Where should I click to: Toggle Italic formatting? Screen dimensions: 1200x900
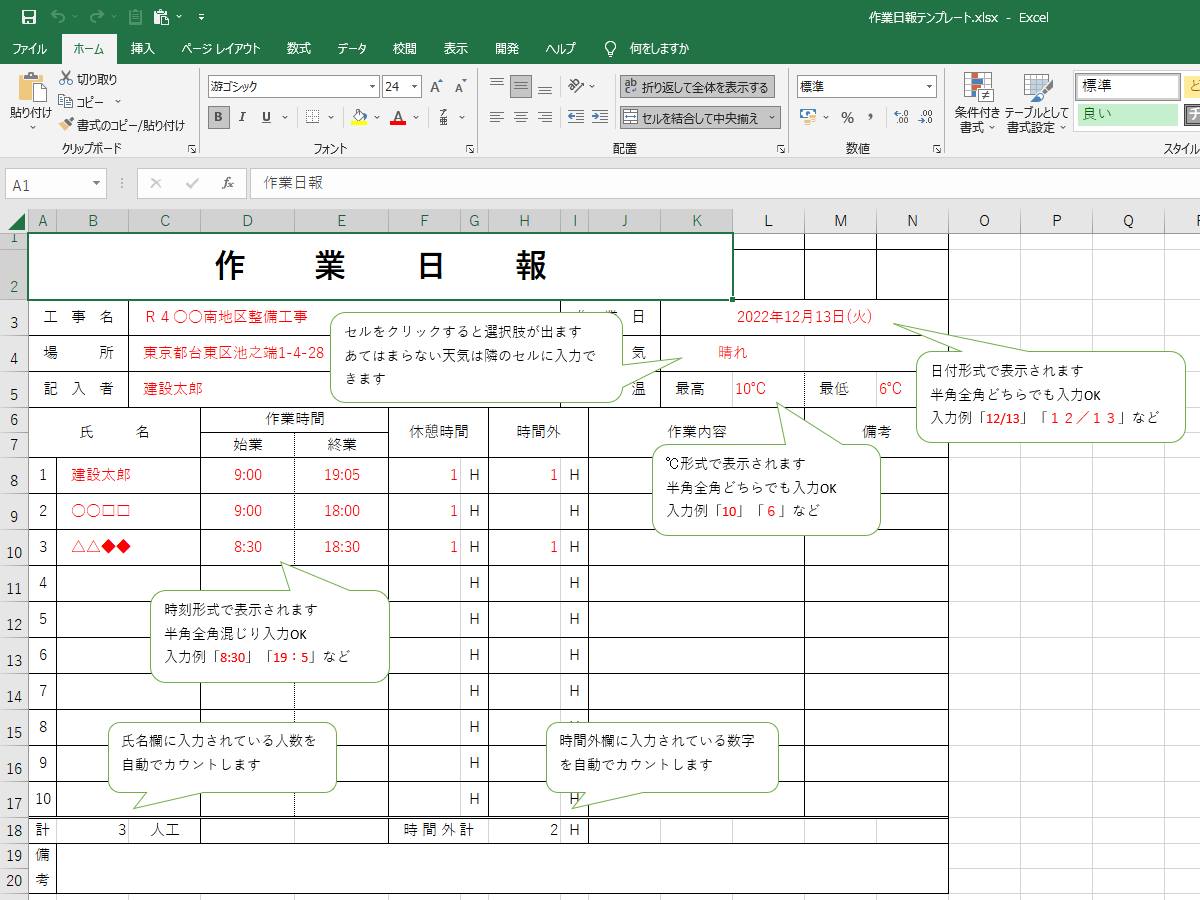pyautogui.click(x=243, y=117)
